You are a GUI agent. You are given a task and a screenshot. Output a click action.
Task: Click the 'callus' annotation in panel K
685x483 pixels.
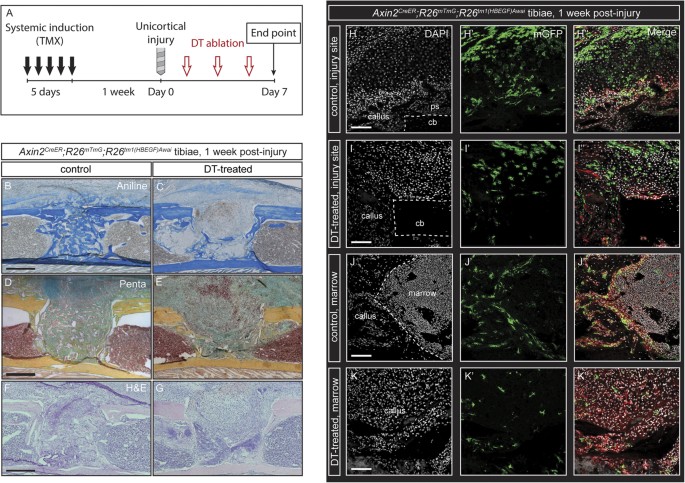(394, 411)
